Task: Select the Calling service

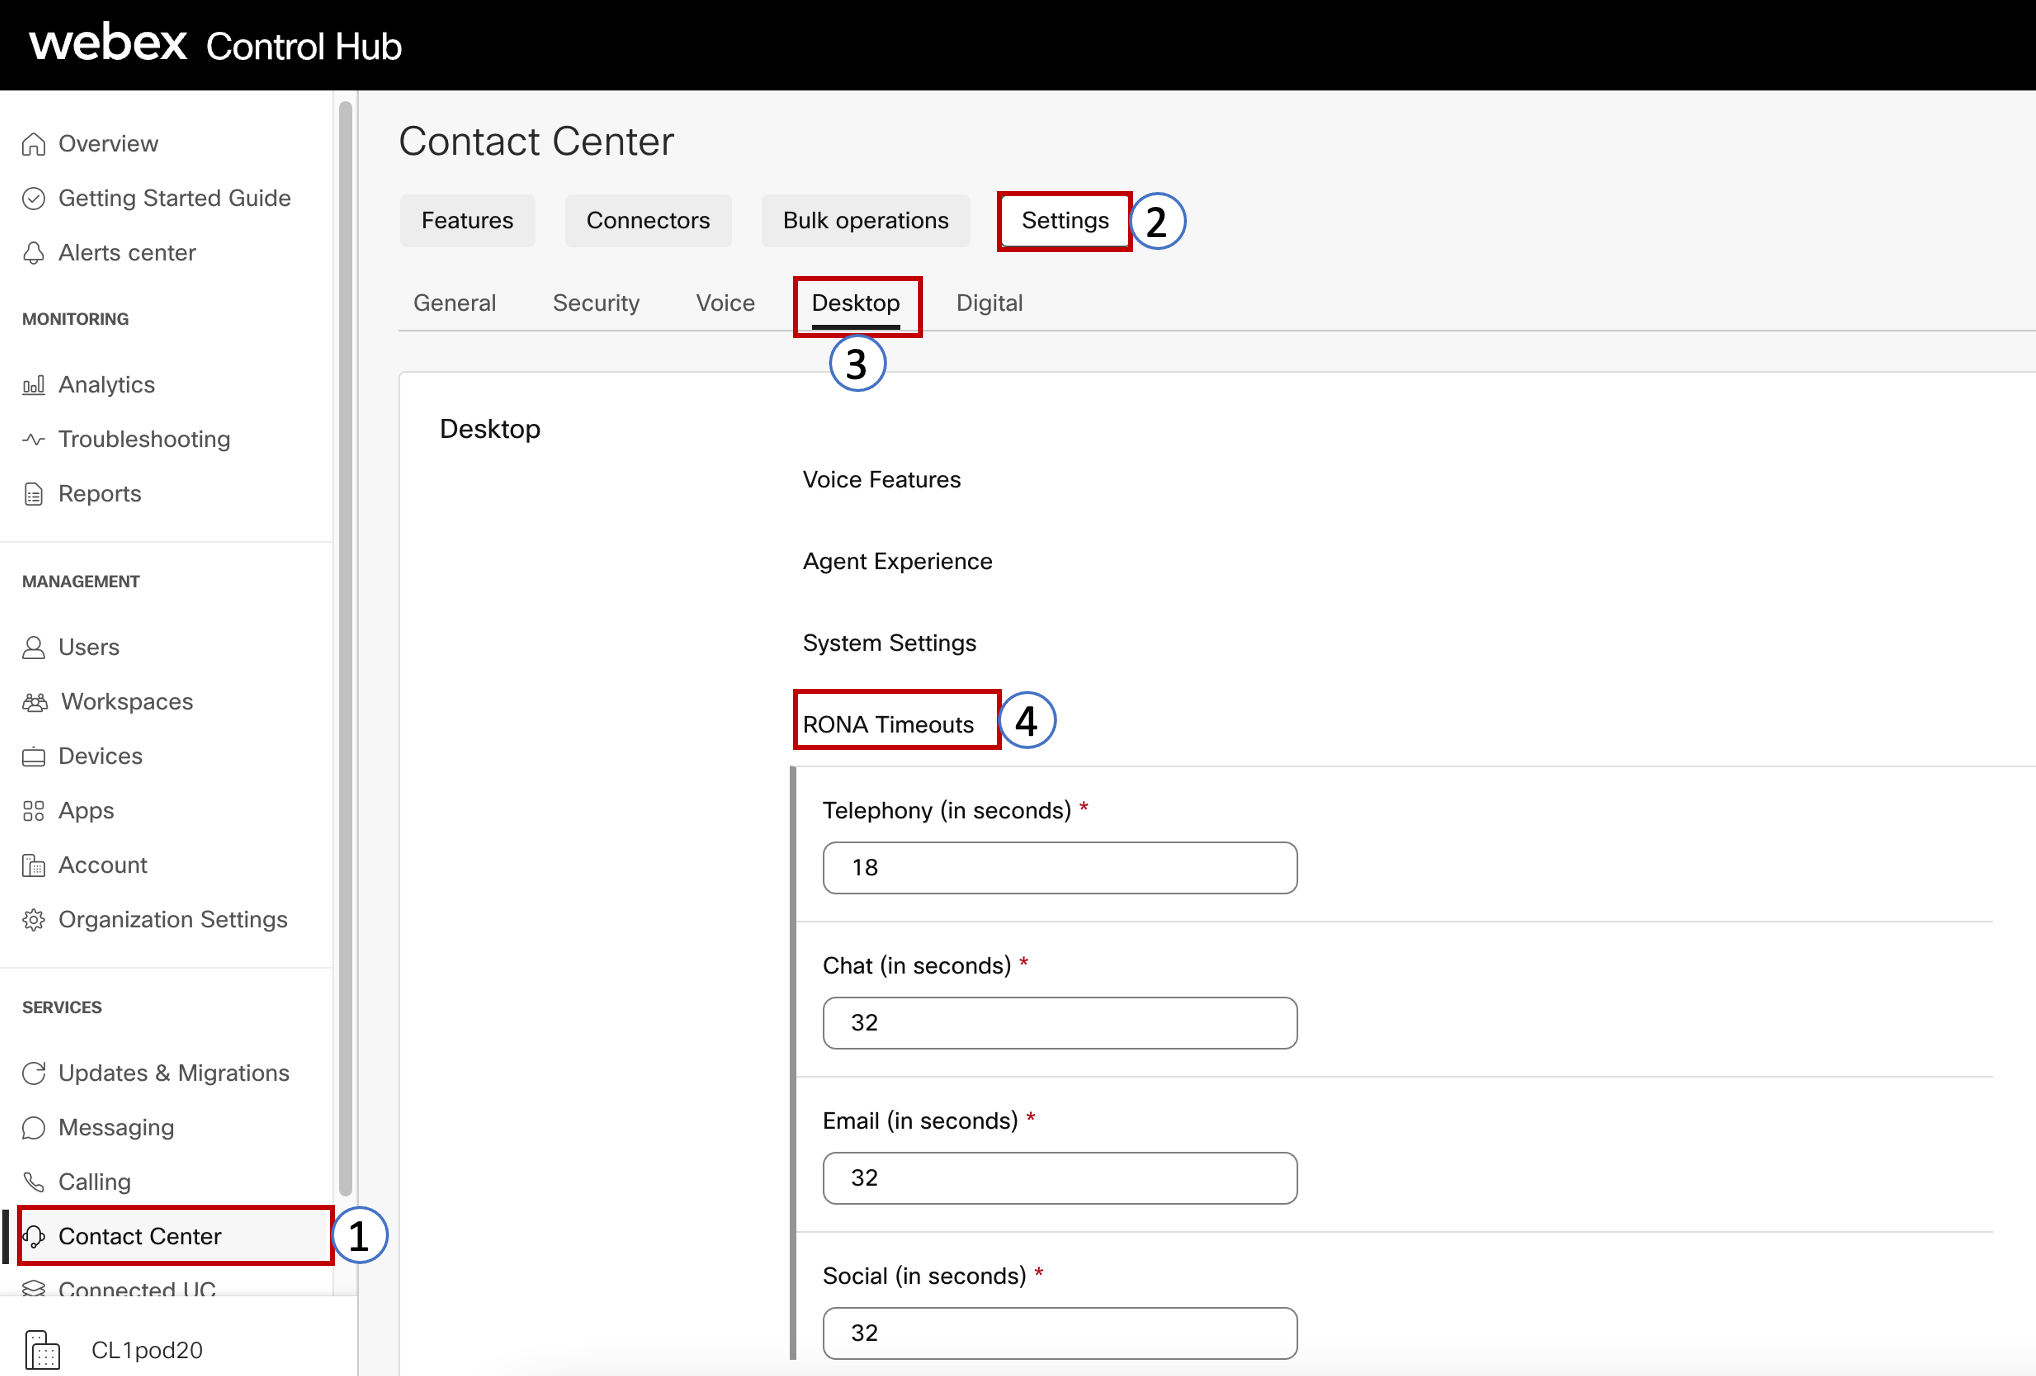Action: pyautogui.click(x=94, y=1181)
